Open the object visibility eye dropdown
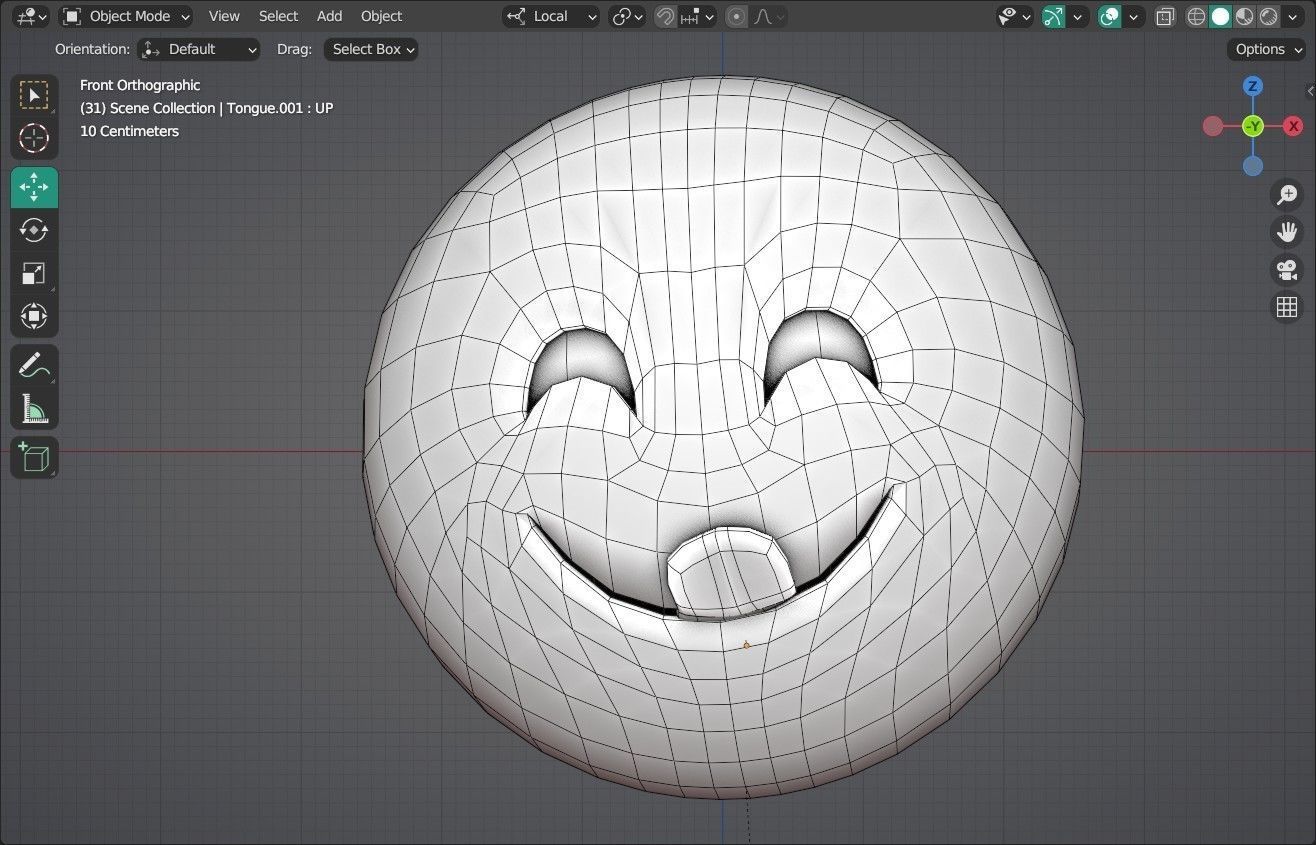Viewport: 1316px width, 845px height. coord(1014,16)
